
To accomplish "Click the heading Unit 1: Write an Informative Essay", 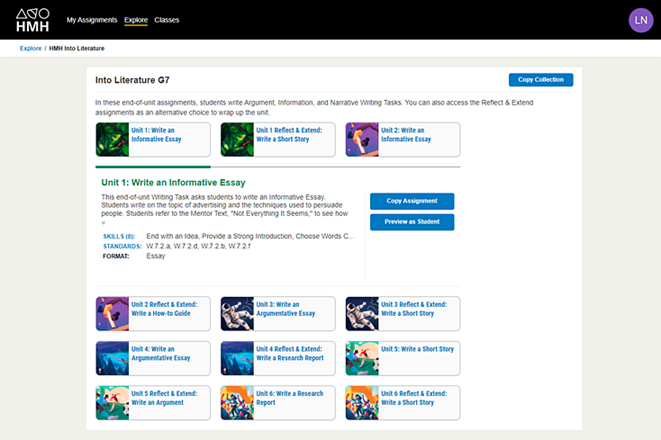I will pos(173,182).
